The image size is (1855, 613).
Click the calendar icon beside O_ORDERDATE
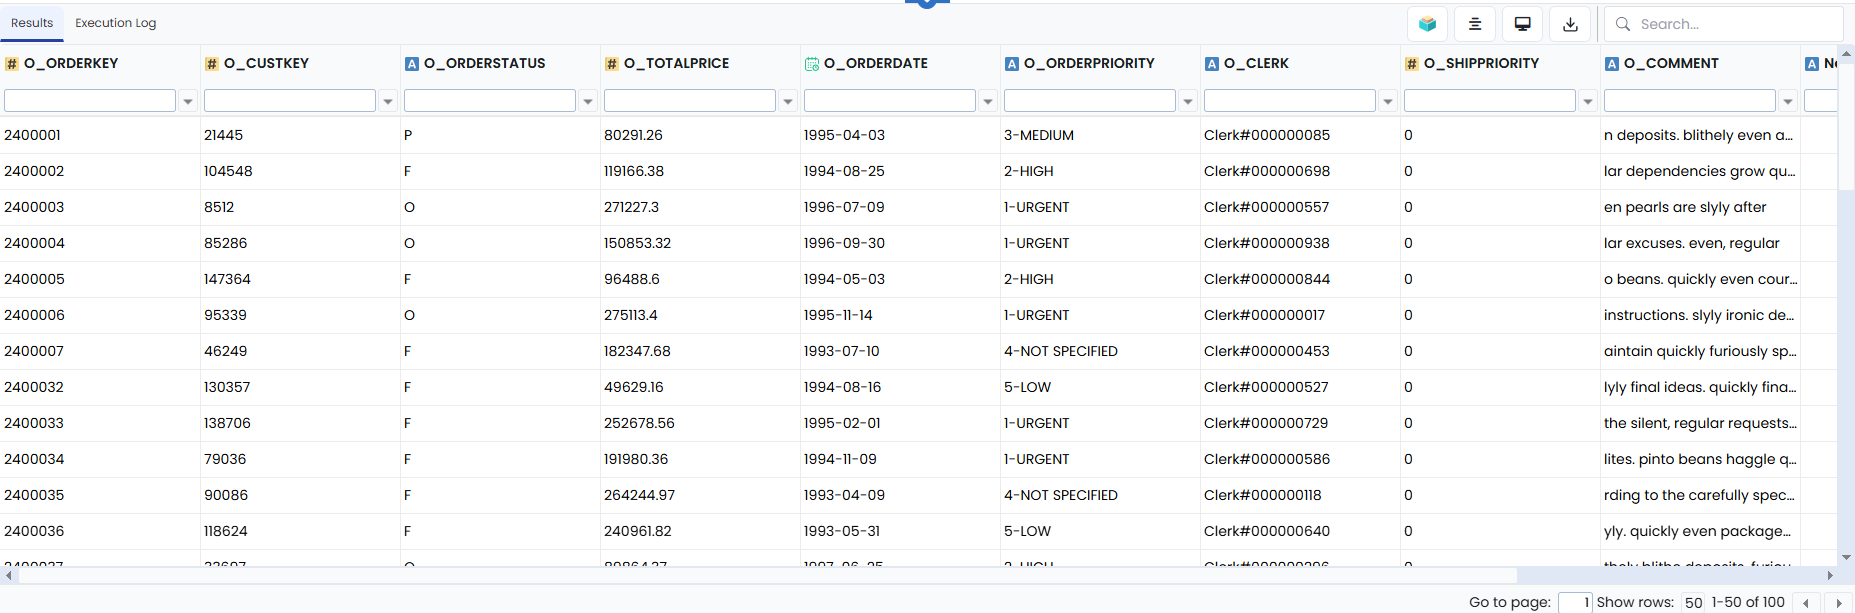812,64
